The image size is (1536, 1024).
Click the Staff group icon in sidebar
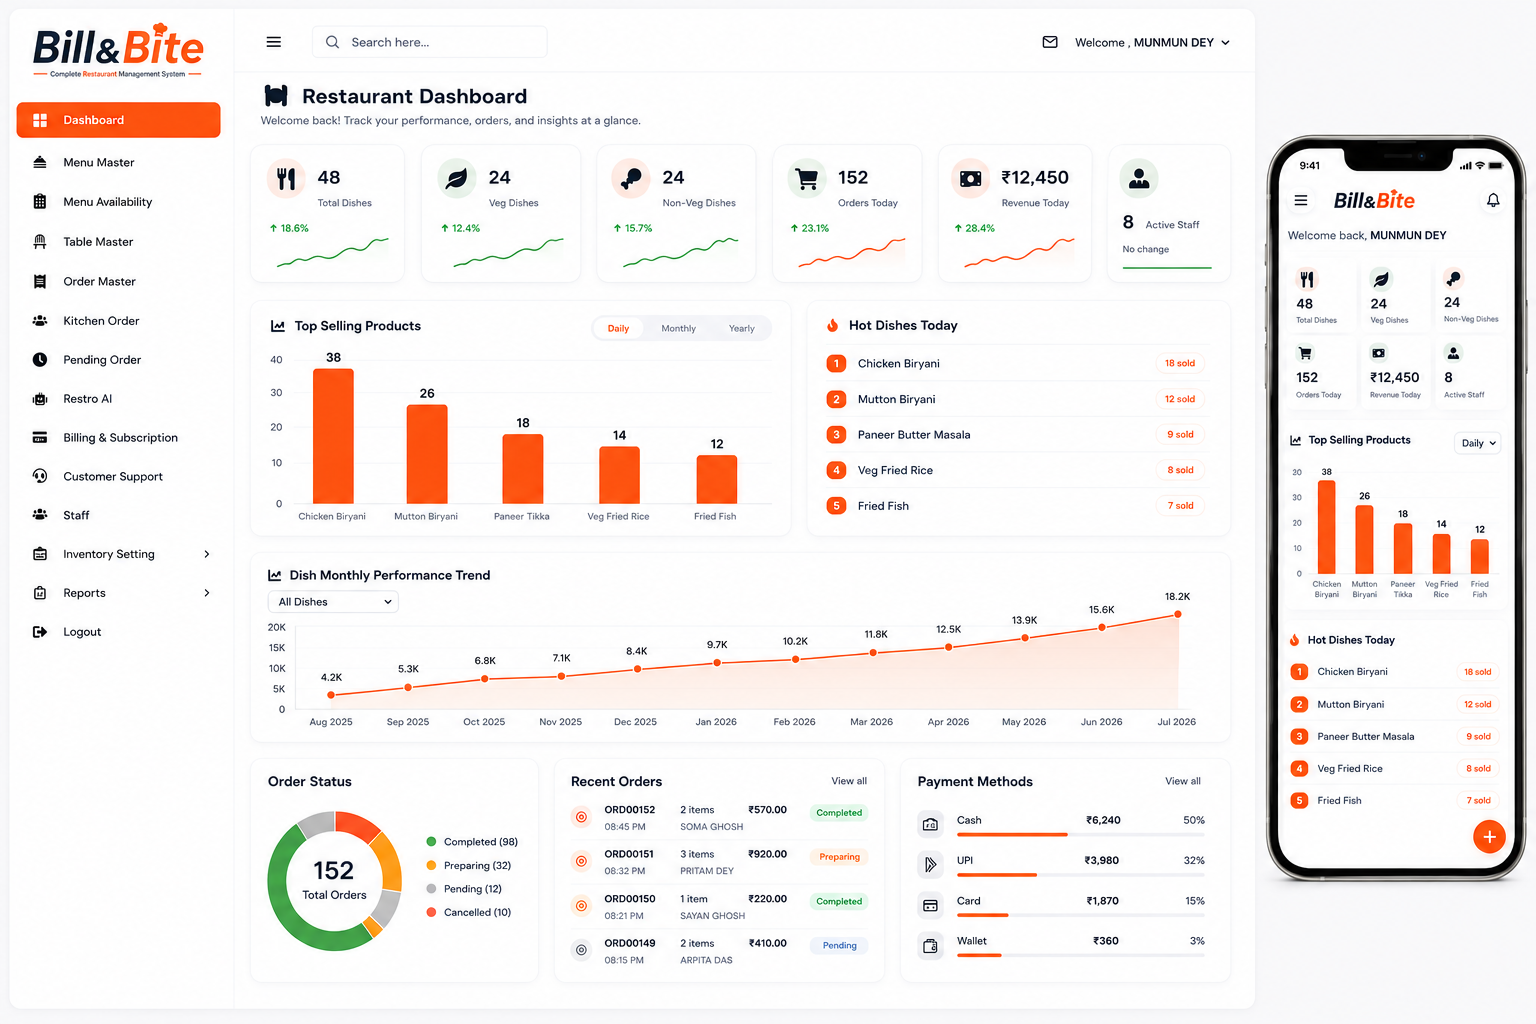pyautogui.click(x=40, y=515)
